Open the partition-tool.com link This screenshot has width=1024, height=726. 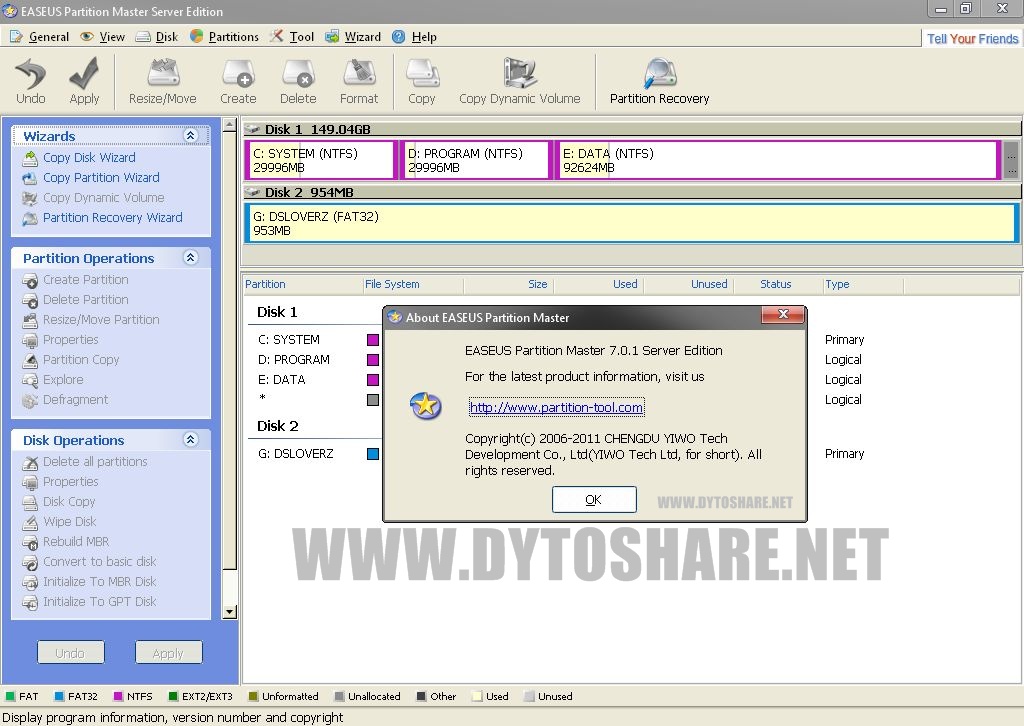tap(556, 407)
